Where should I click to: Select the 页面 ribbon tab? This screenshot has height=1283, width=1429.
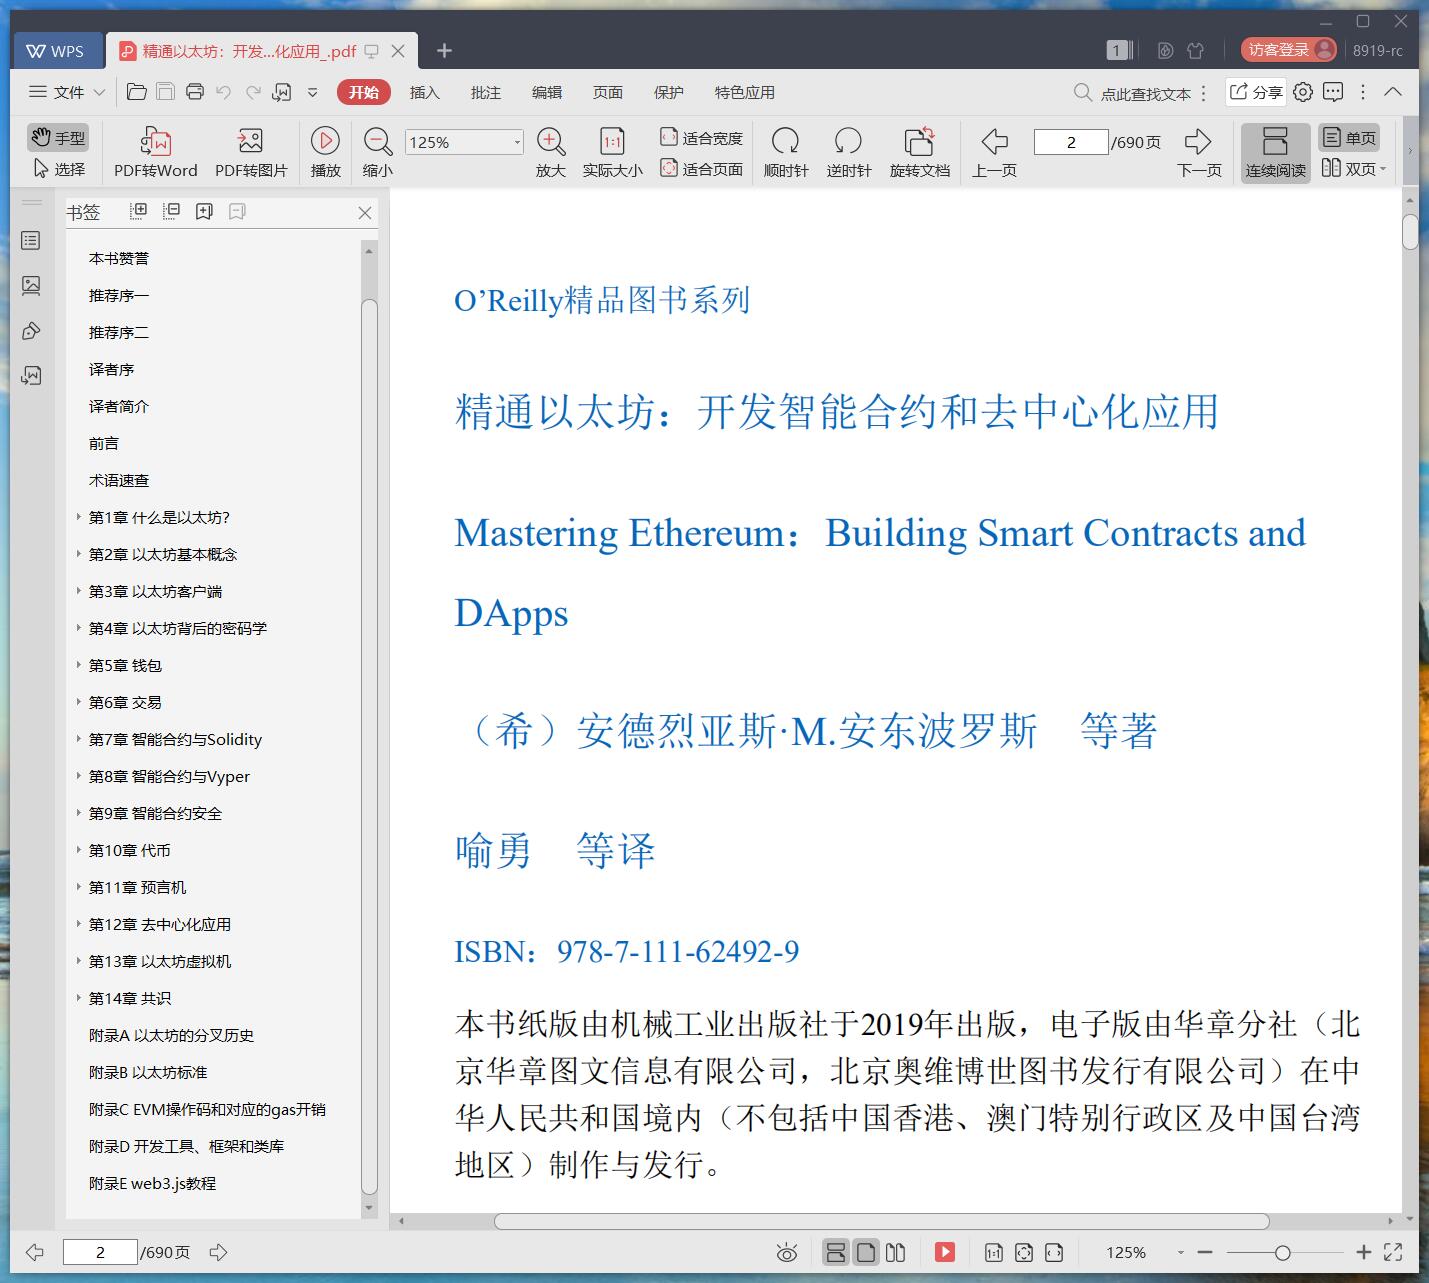point(607,92)
